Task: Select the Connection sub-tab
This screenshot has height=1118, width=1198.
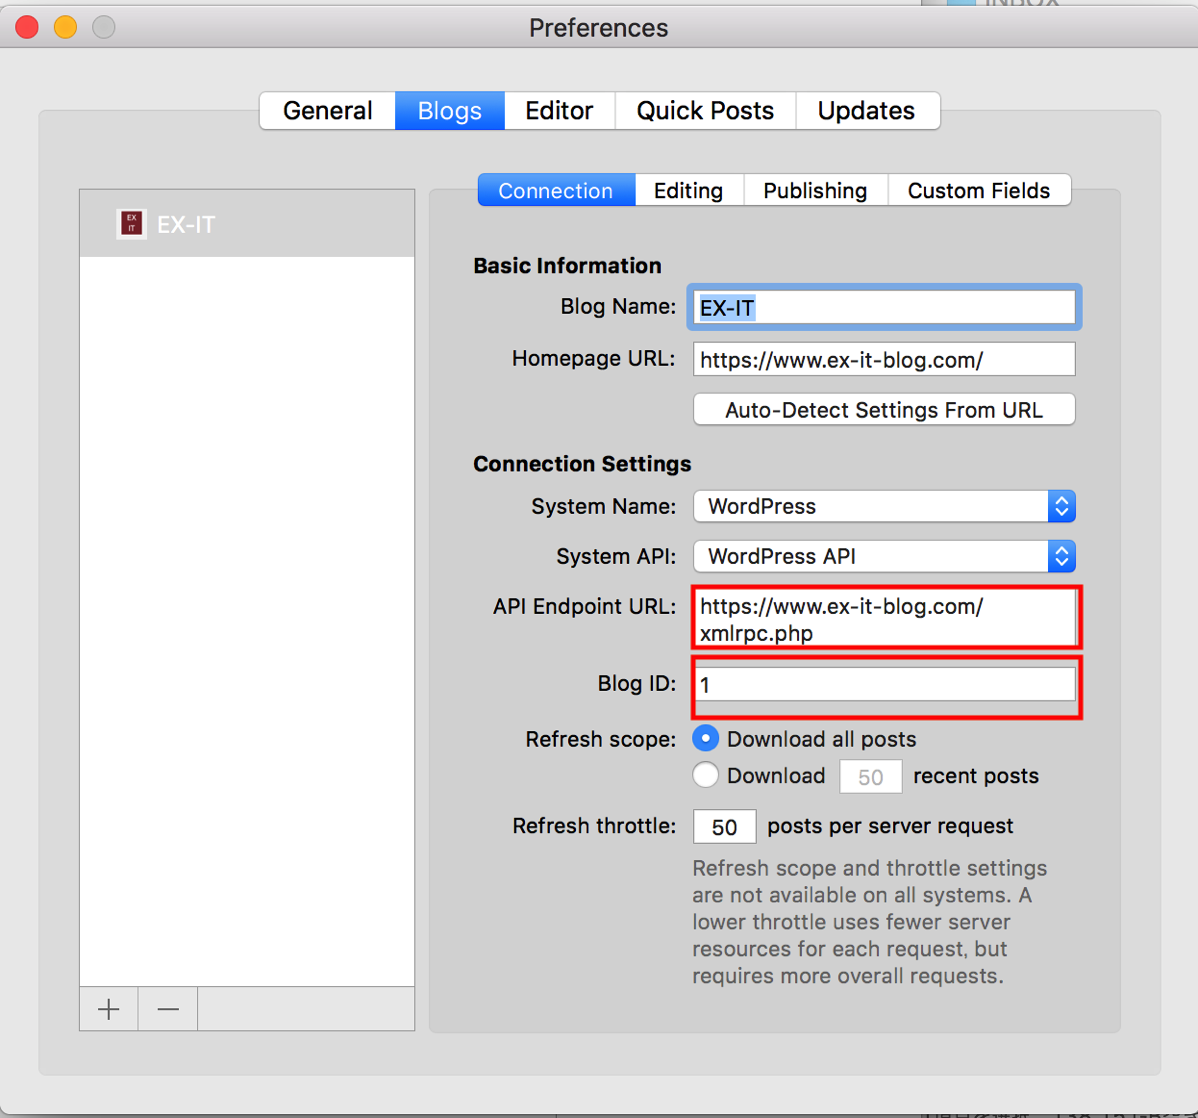Action: 556,190
